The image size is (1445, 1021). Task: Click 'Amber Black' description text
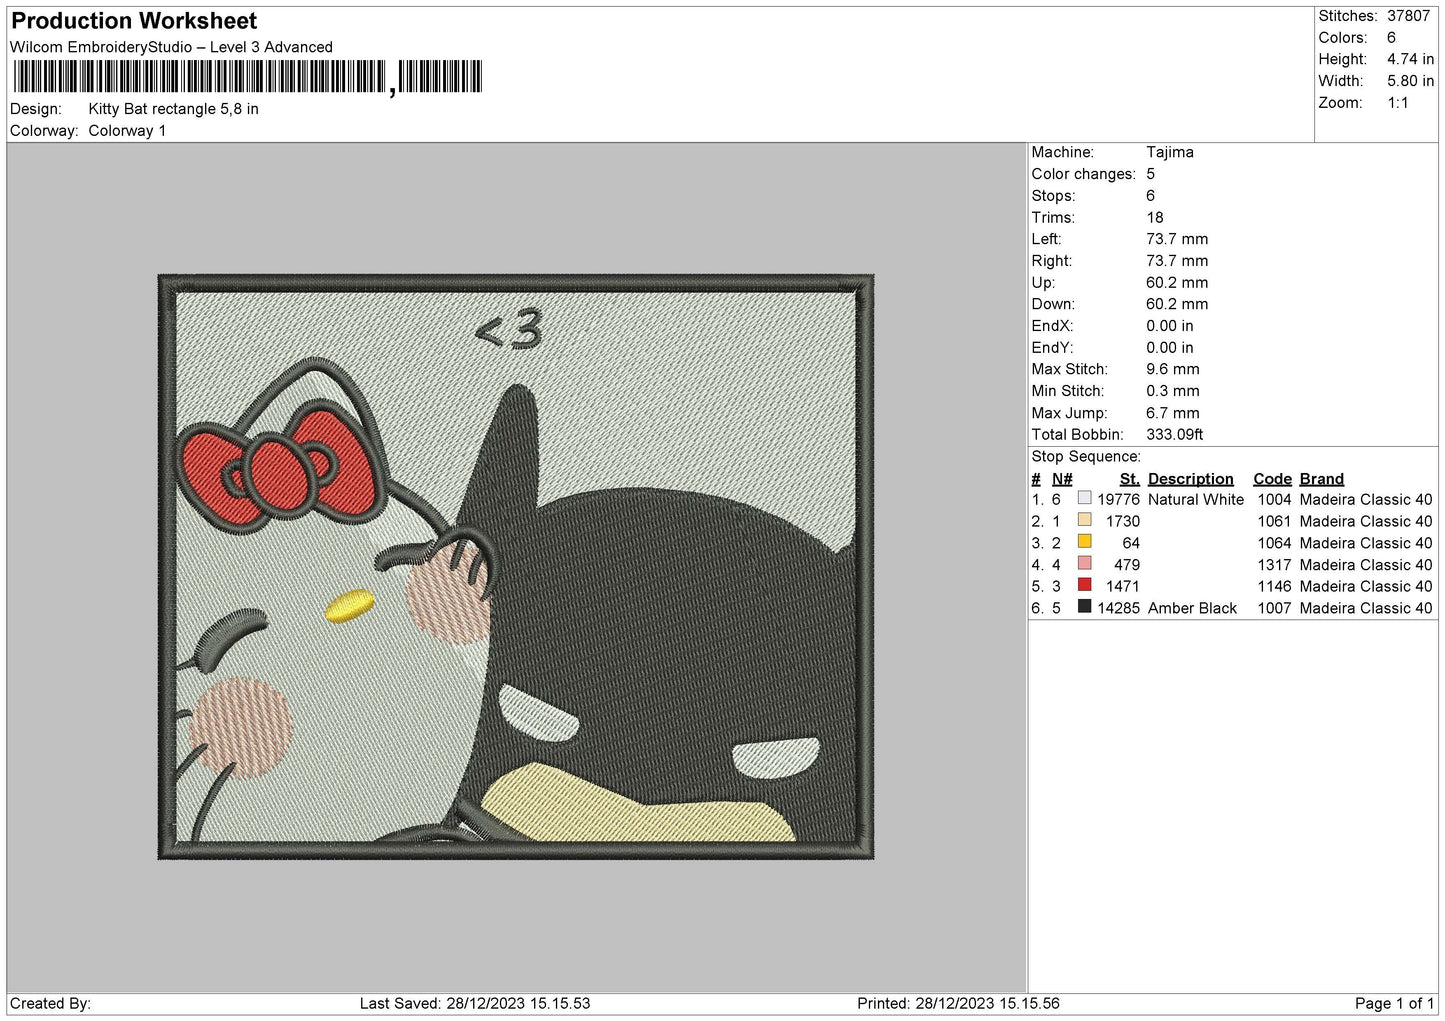pos(1192,608)
